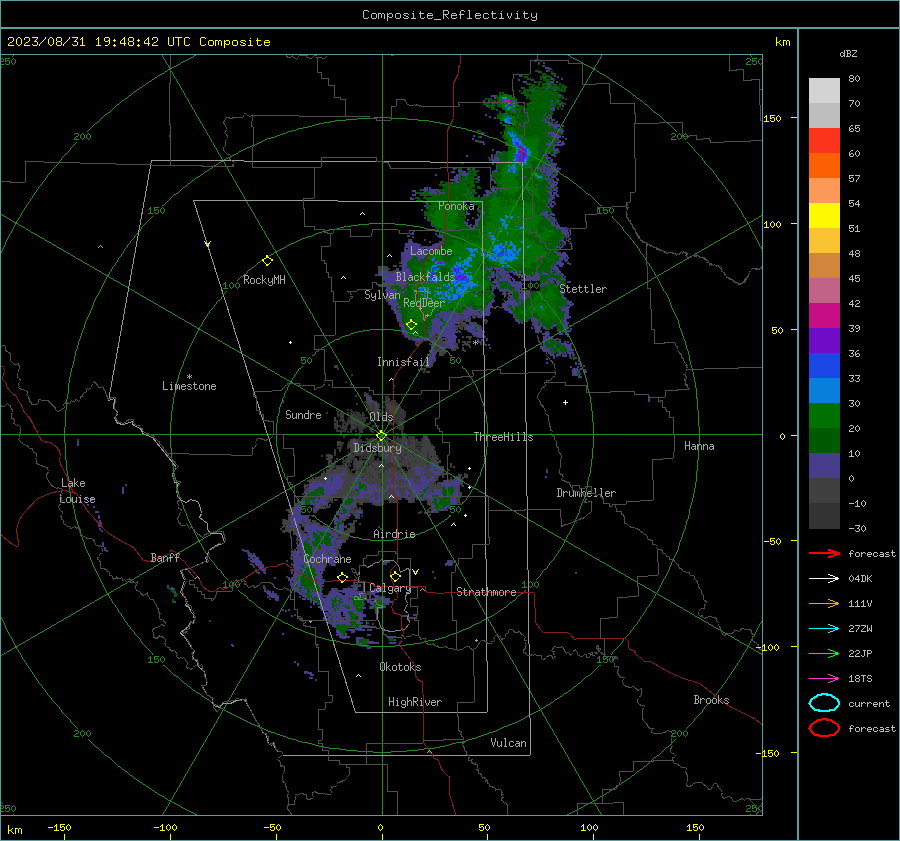Click the Innisfail map label
Viewport: 900px width, 841px height.
click(404, 362)
